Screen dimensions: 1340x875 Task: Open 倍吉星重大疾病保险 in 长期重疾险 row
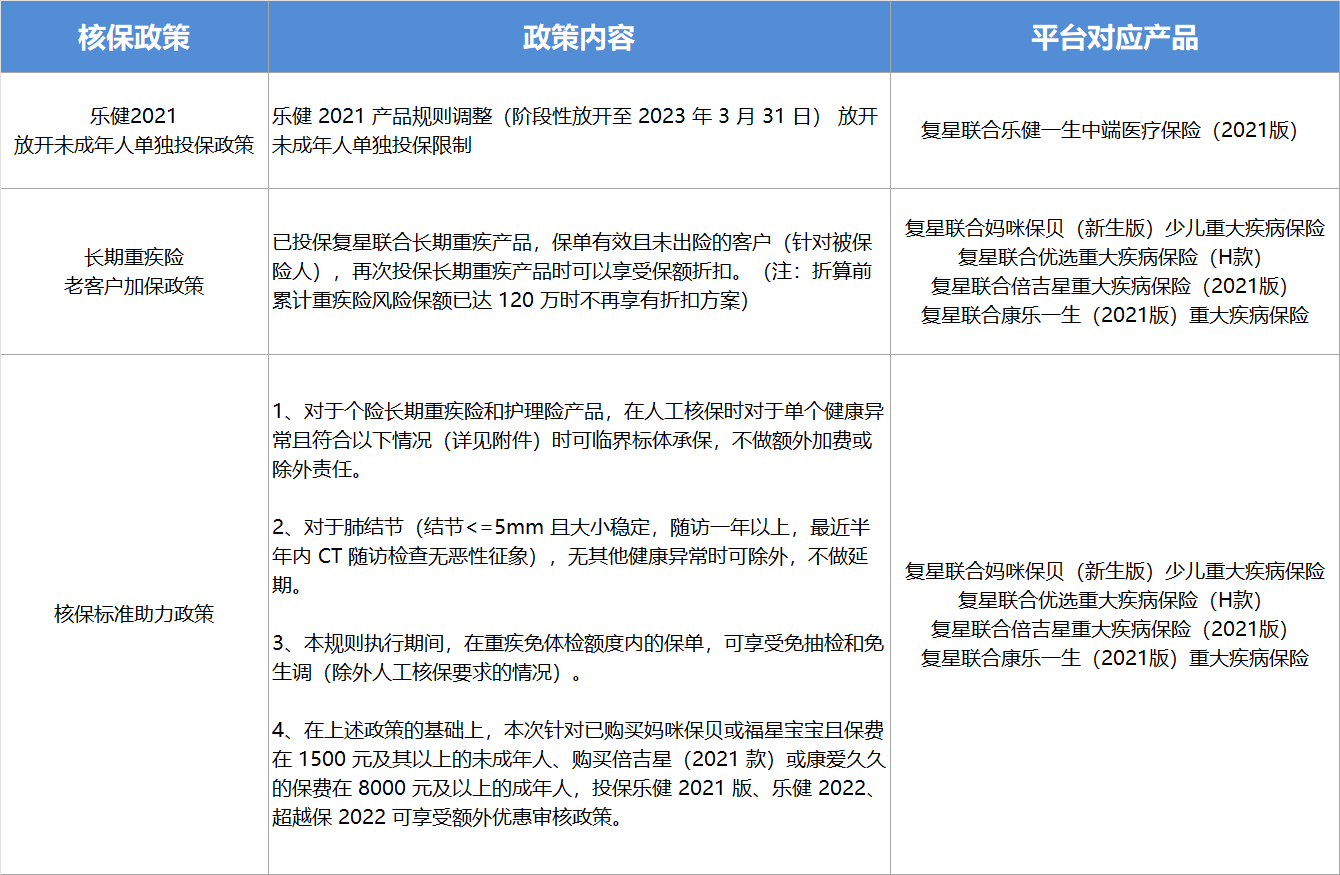[1114, 286]
